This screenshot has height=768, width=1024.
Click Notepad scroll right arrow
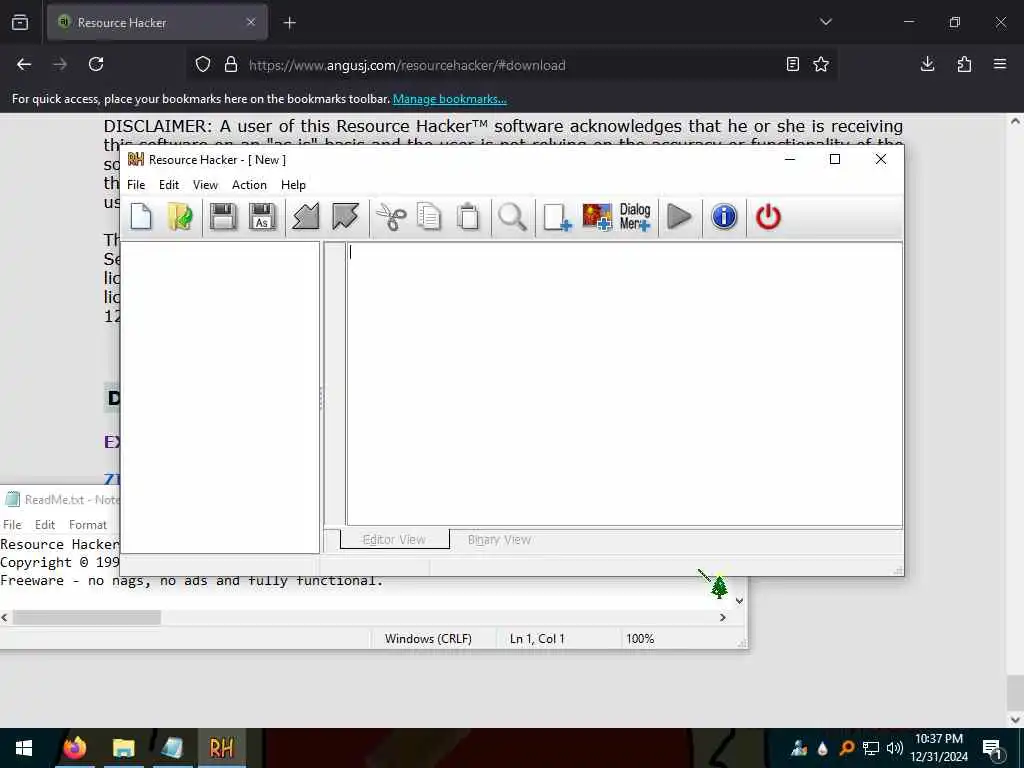[x=722, y=617]
